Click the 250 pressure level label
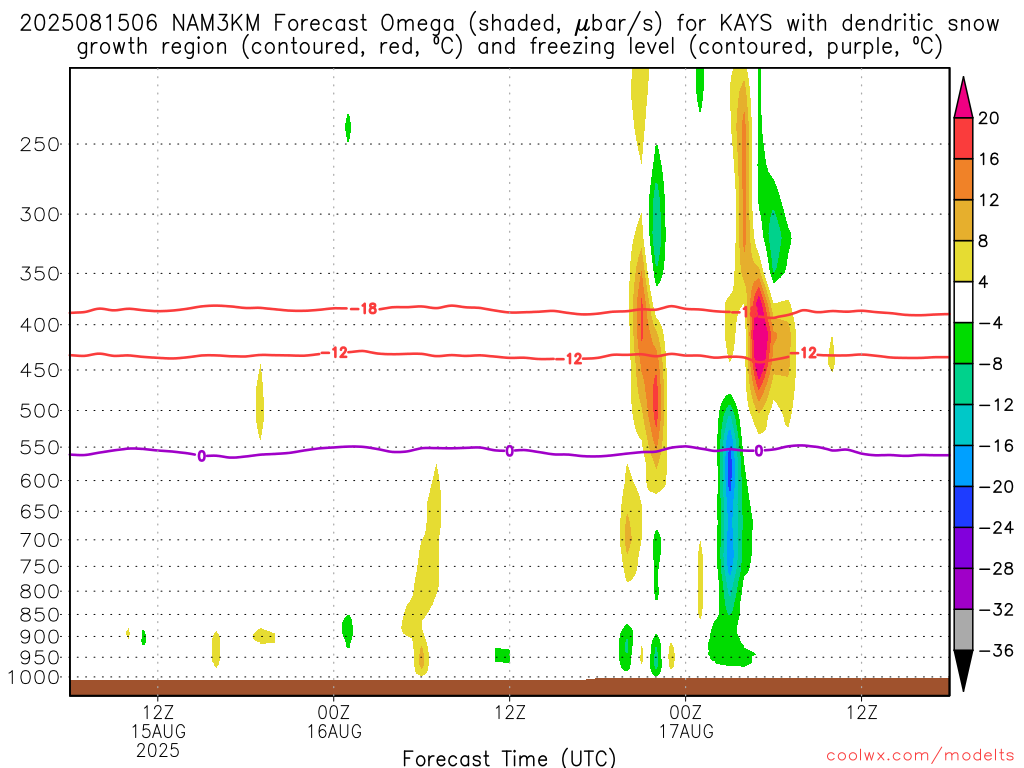The image size is (1024, 768). tap(40, 144)
